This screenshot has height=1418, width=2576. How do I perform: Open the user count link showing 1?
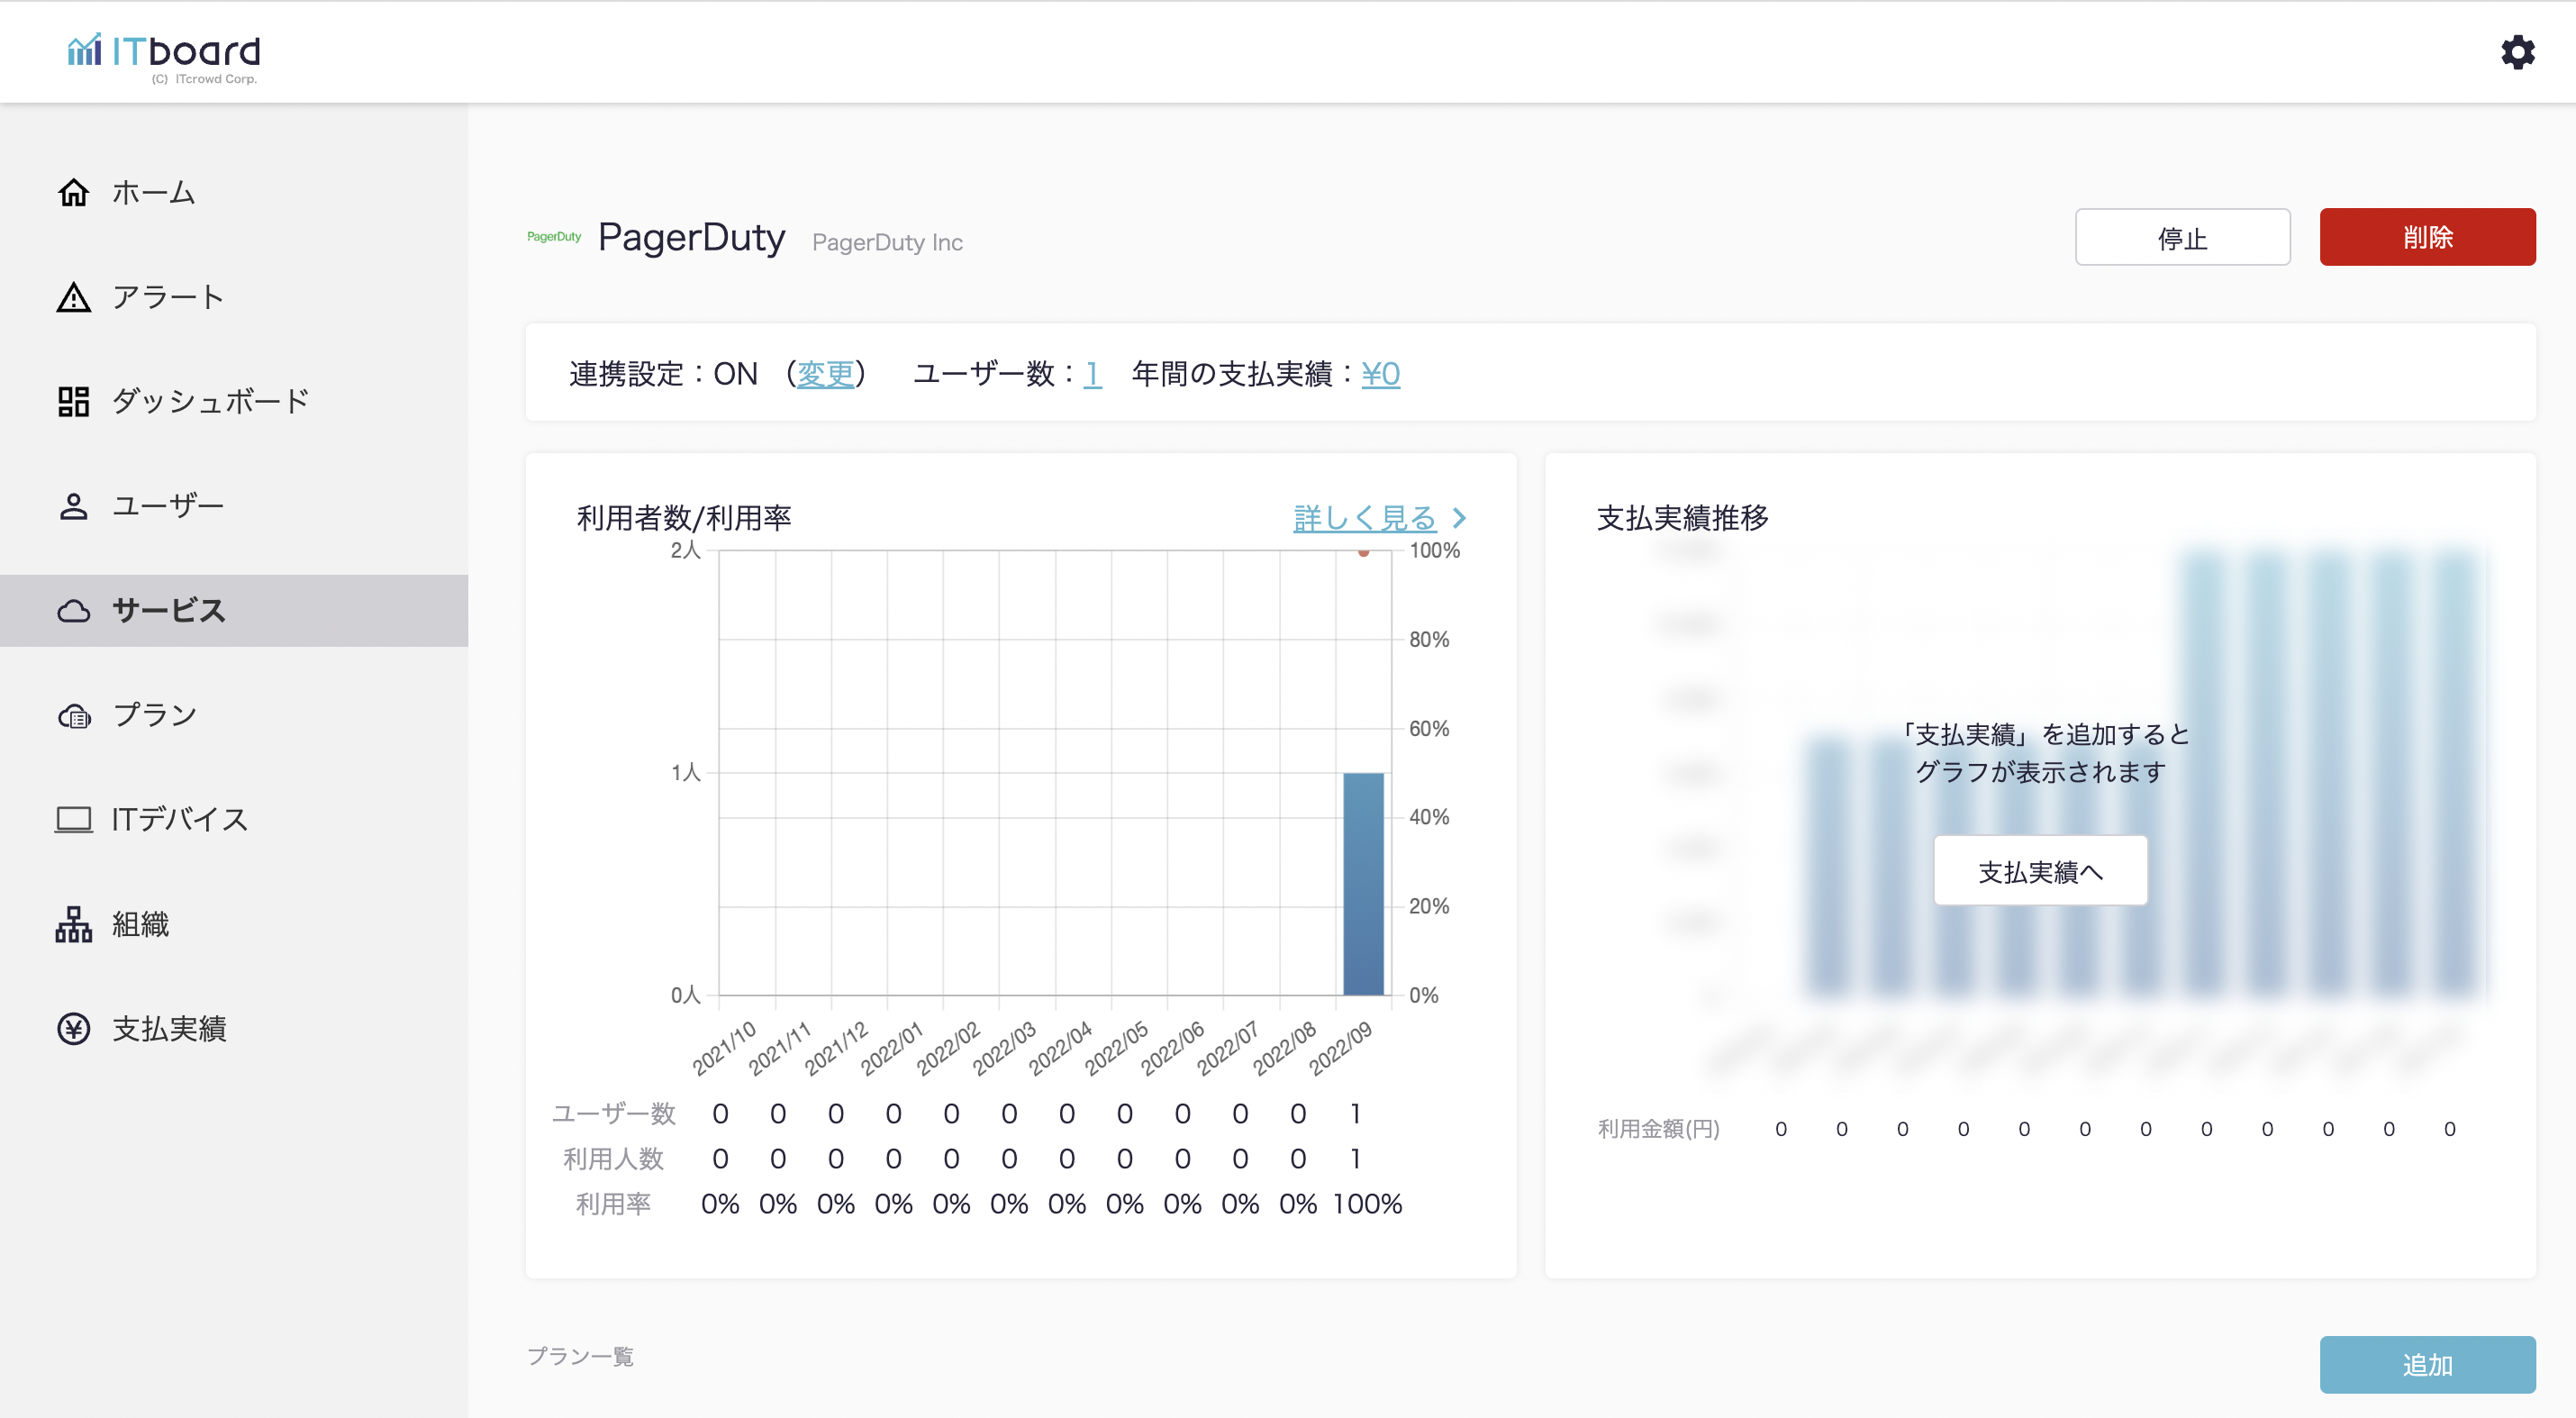[x=1092, y=374]
